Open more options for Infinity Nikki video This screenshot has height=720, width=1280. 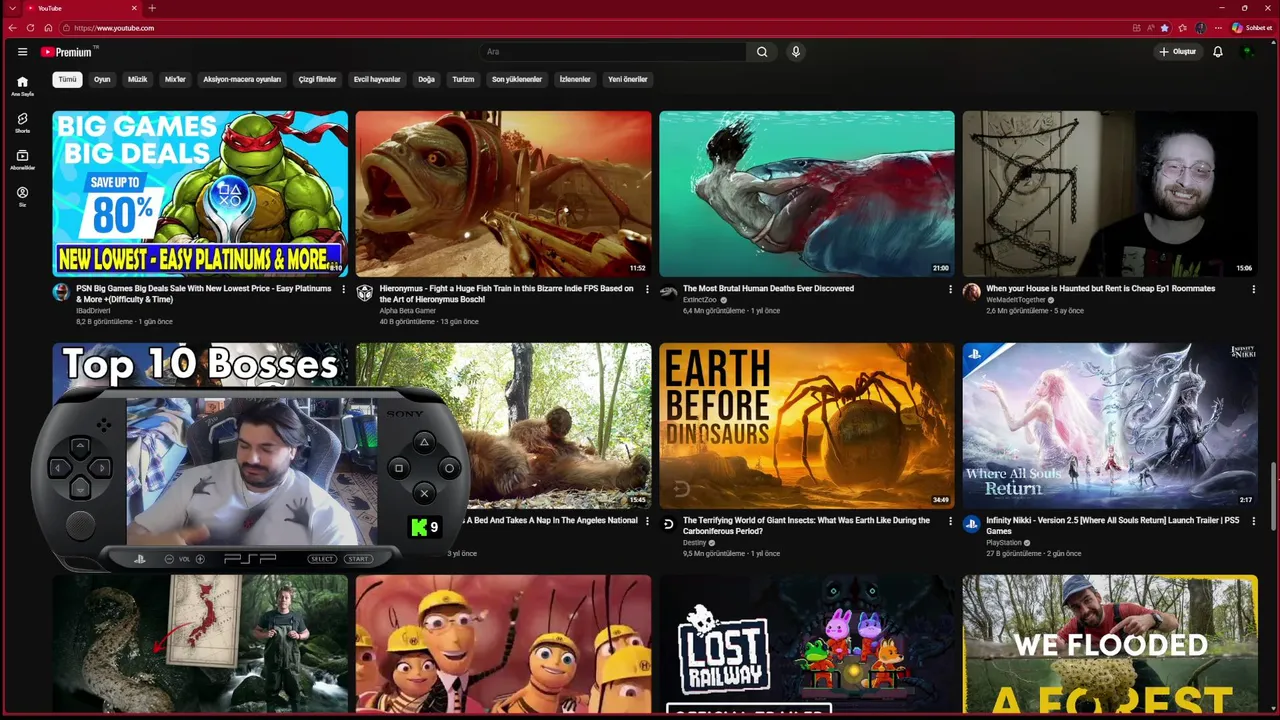click(1253, 521)
